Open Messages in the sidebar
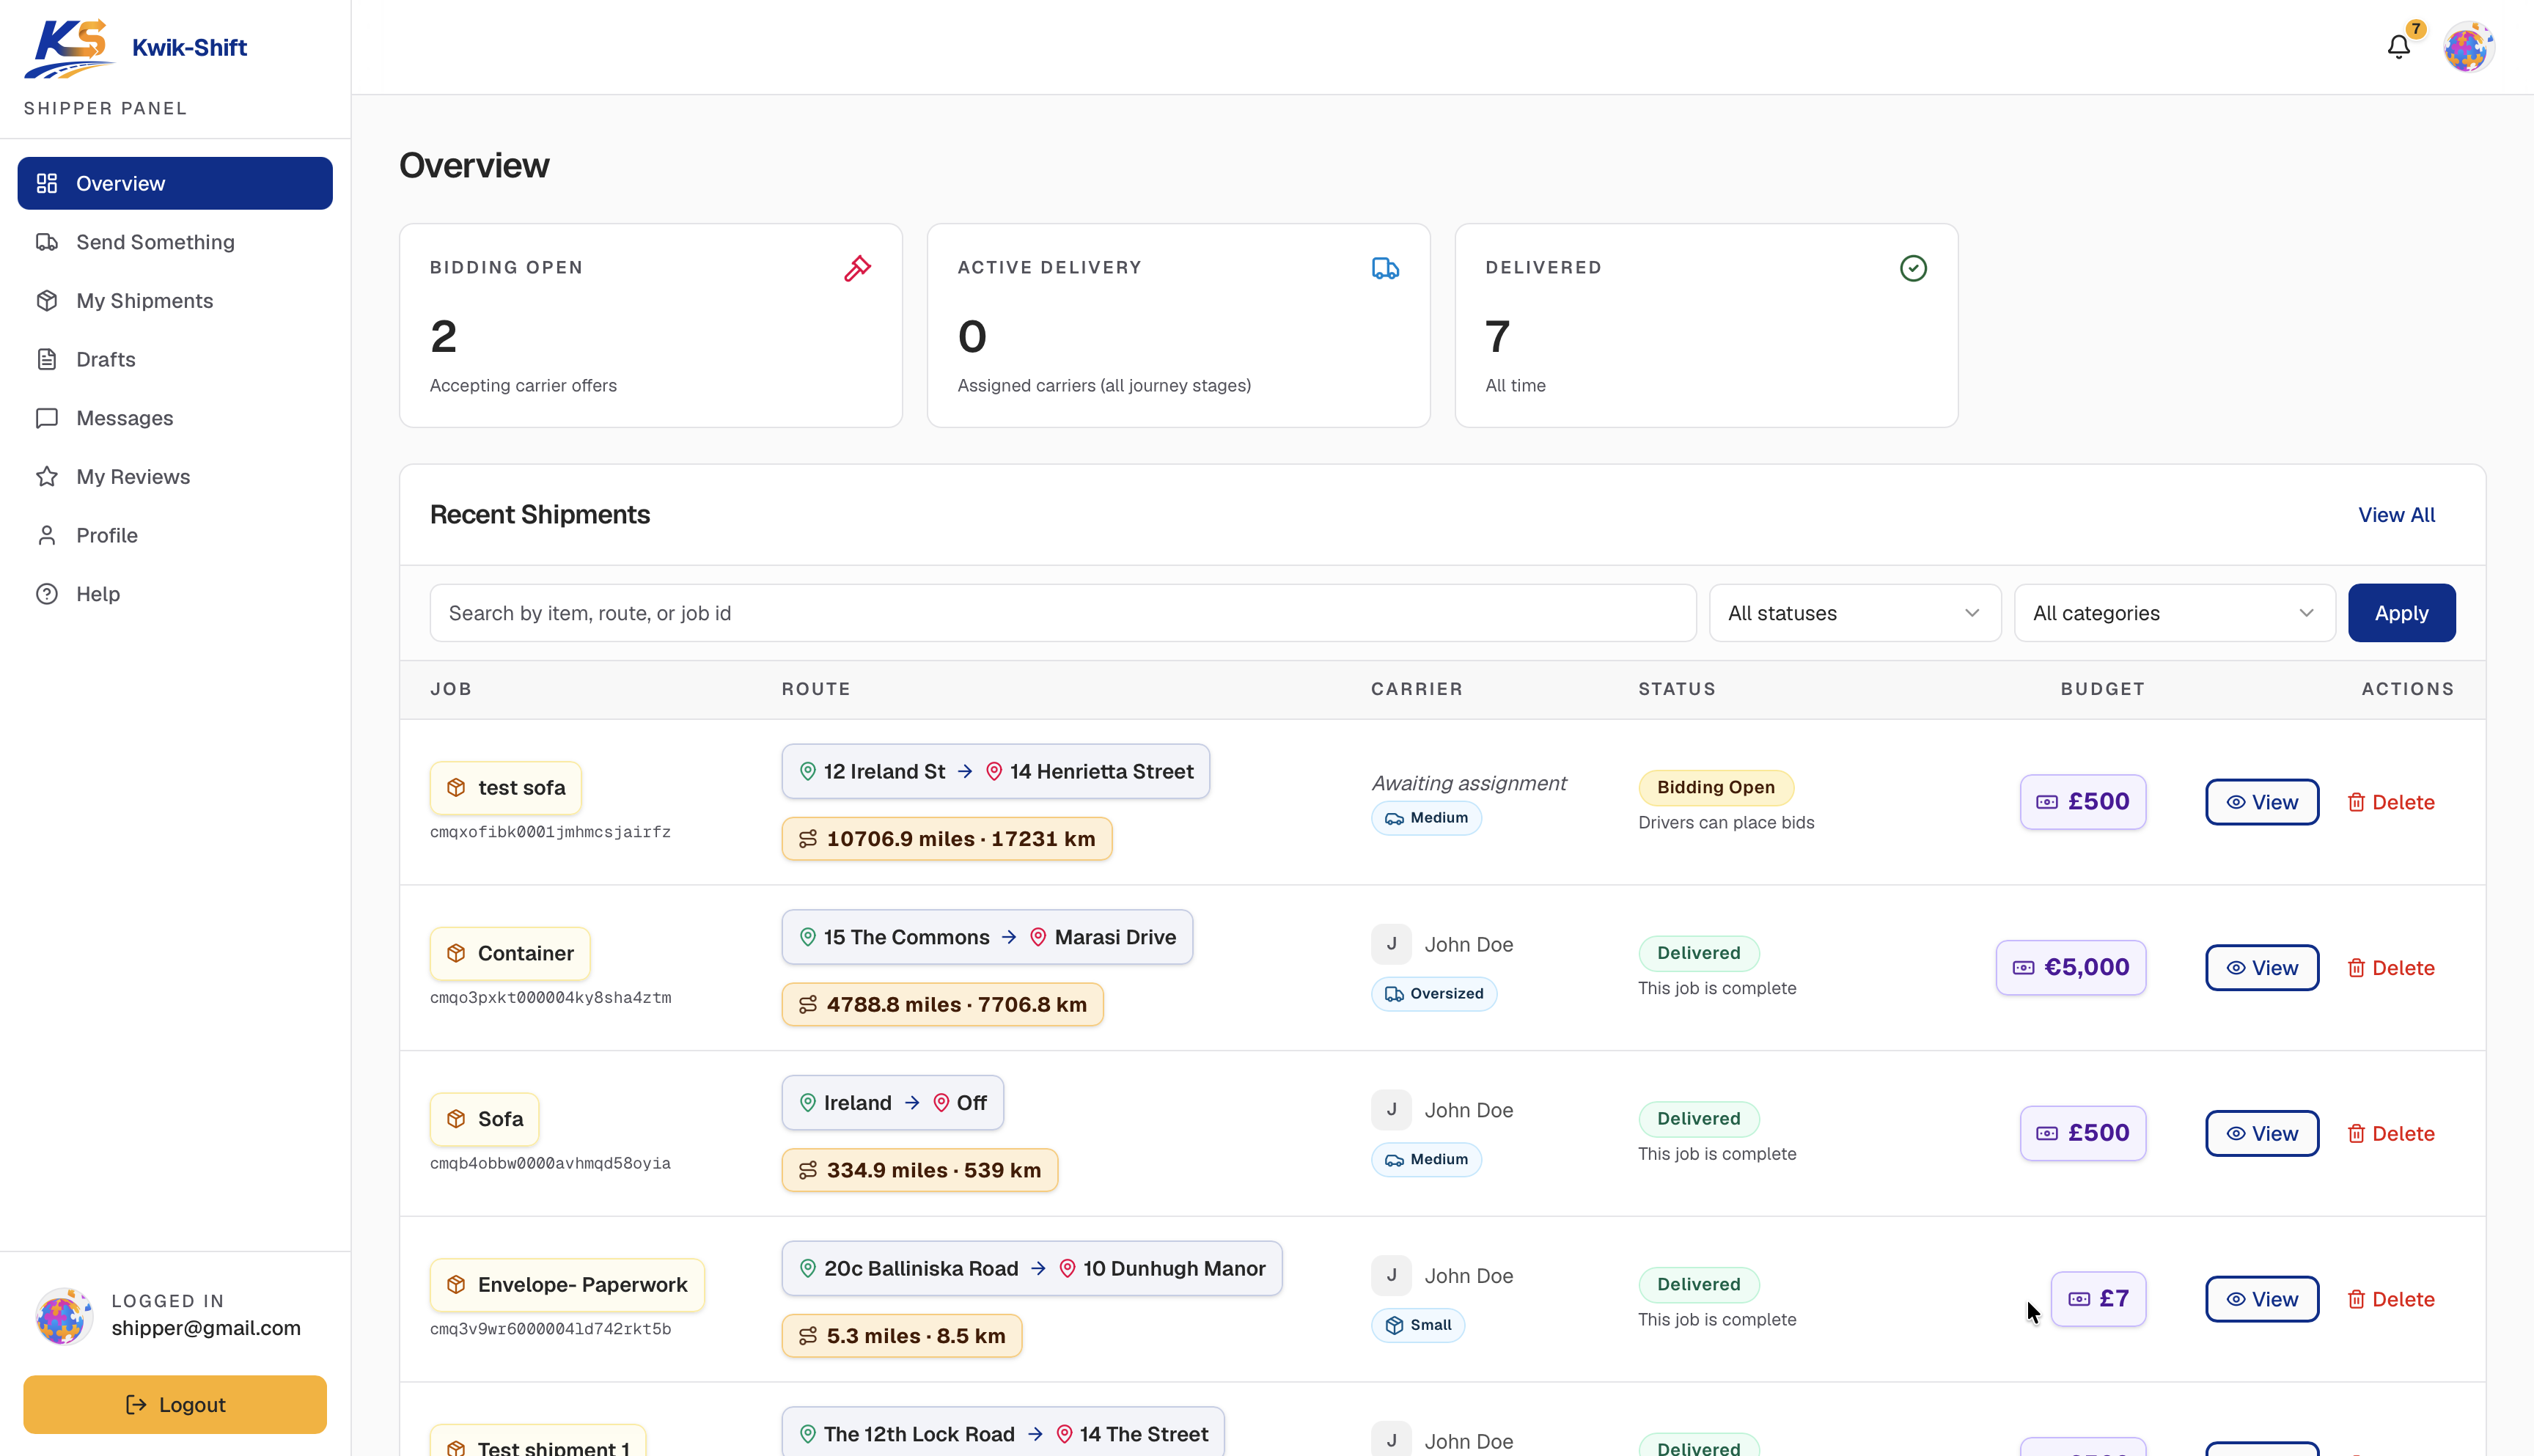2534x1456 pixels. click(175, 418)
